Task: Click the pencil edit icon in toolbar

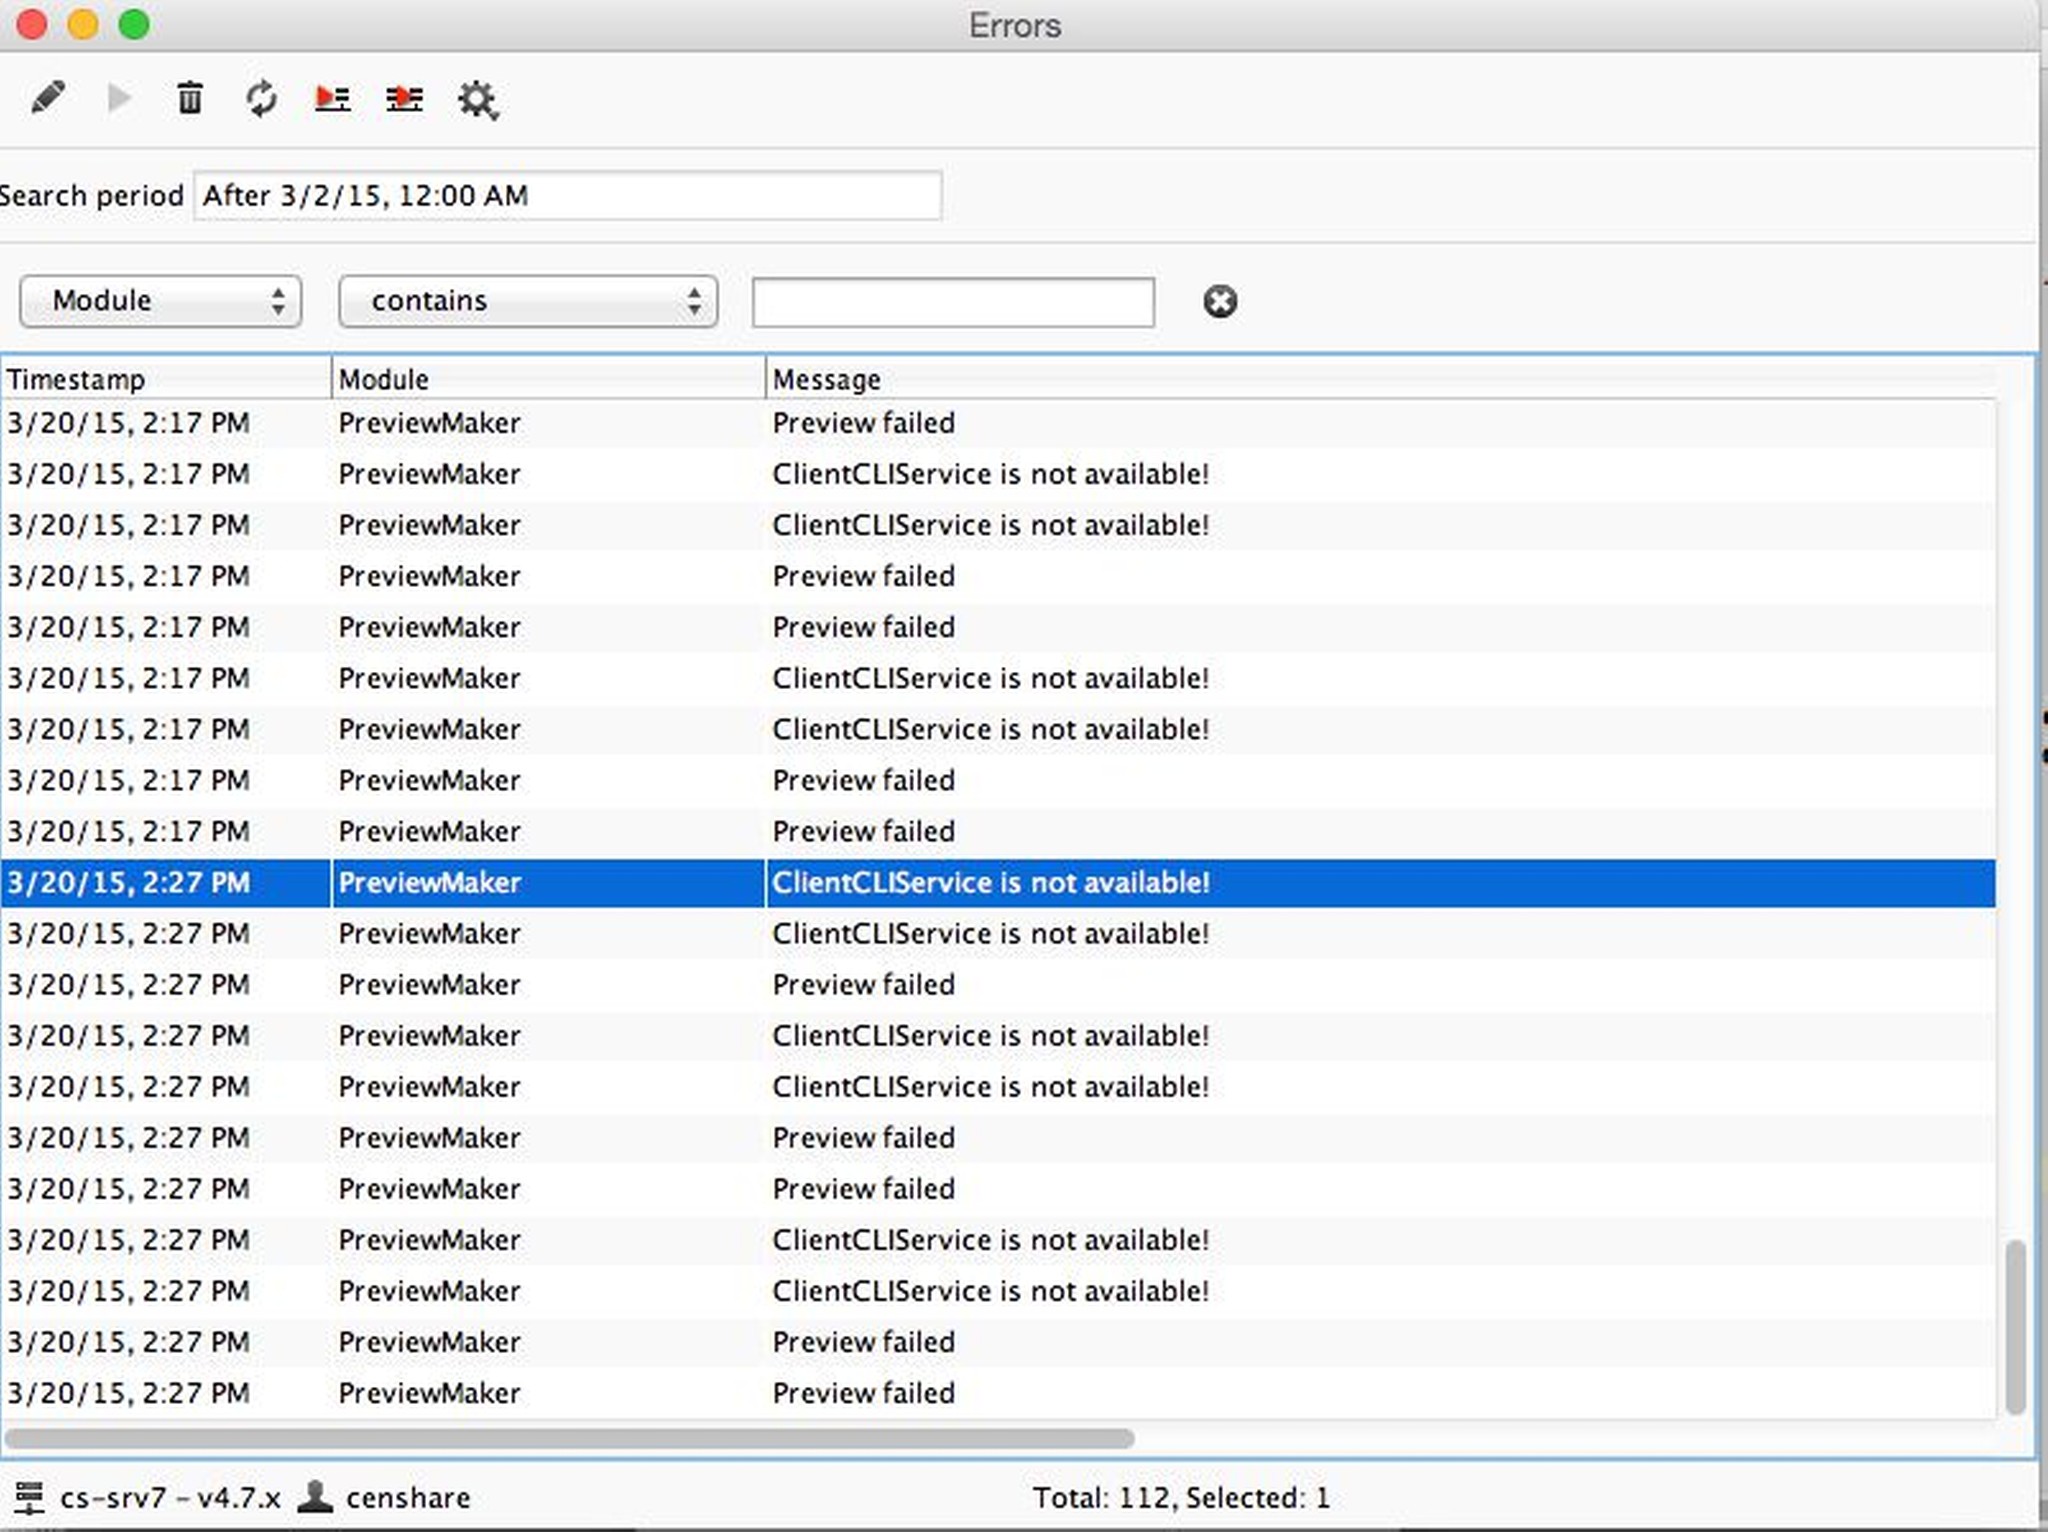Action: [x=48, y=98]
